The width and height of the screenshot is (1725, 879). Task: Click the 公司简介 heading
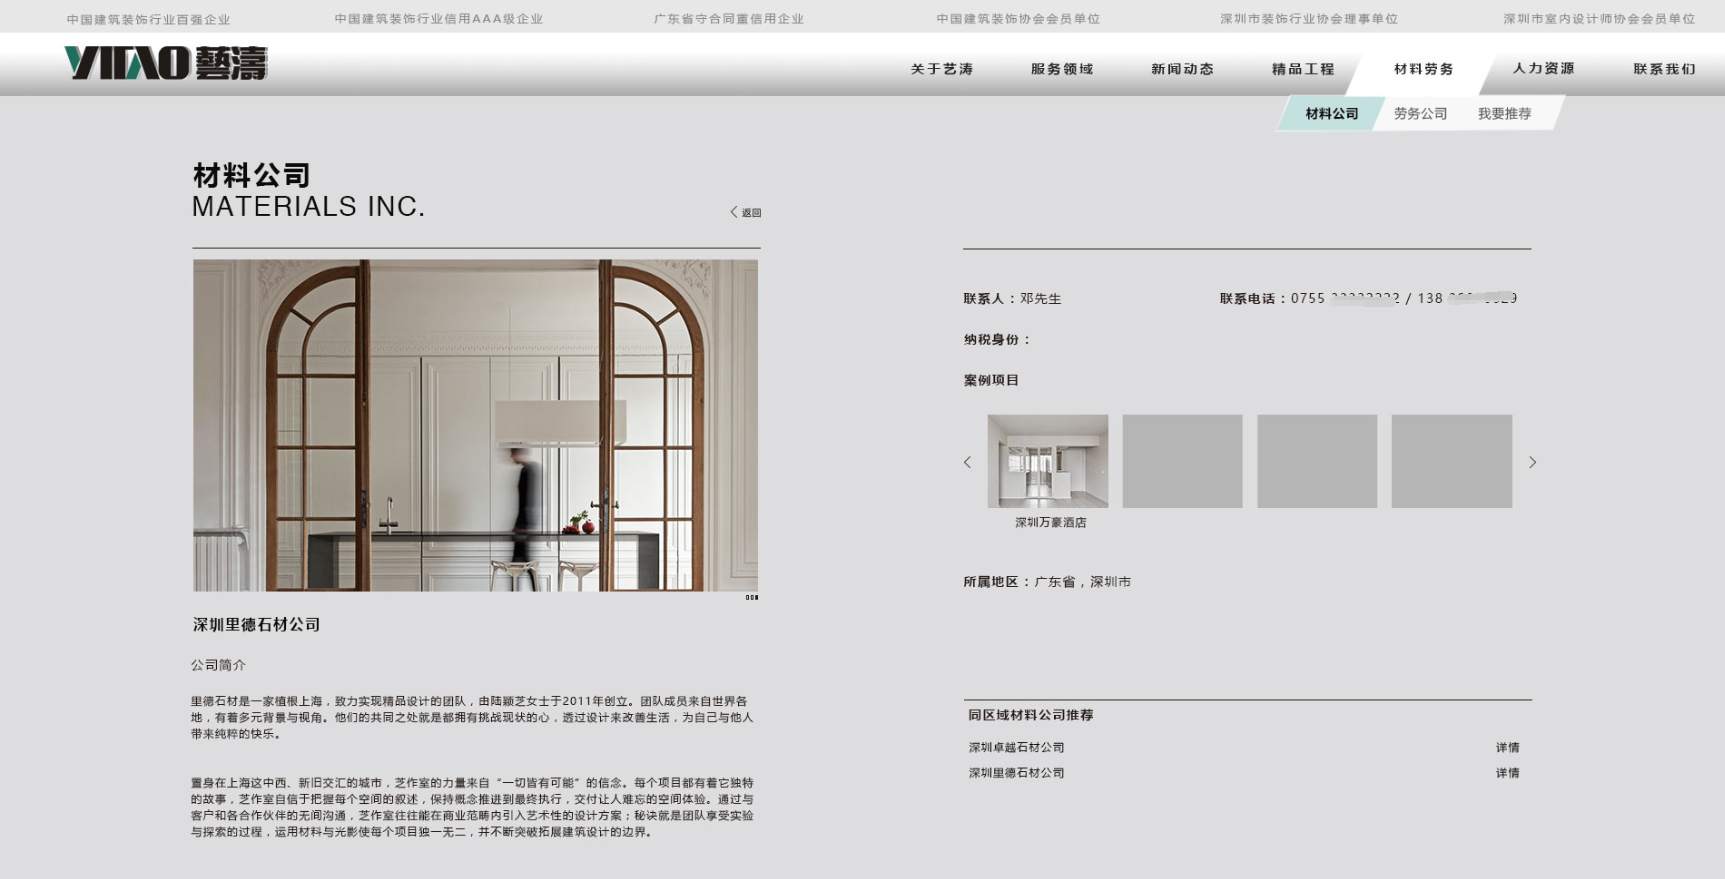click(x=218, y=665)
